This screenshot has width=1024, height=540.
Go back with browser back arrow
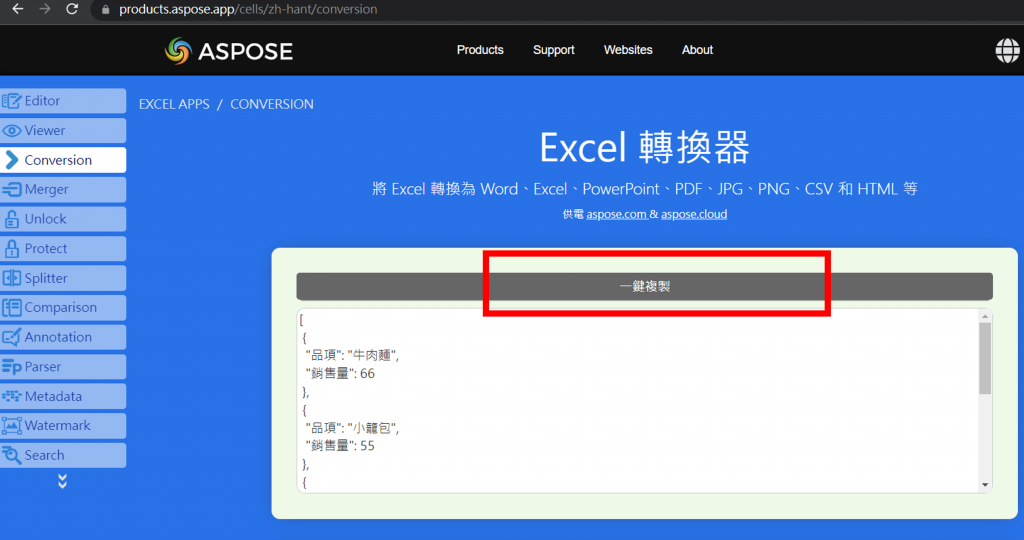tap(18, 9)
